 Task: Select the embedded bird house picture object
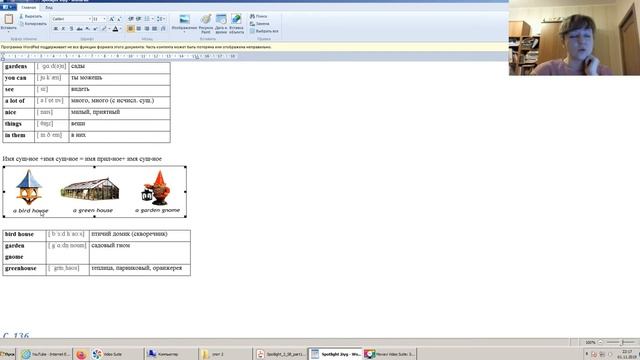(95, 192)
